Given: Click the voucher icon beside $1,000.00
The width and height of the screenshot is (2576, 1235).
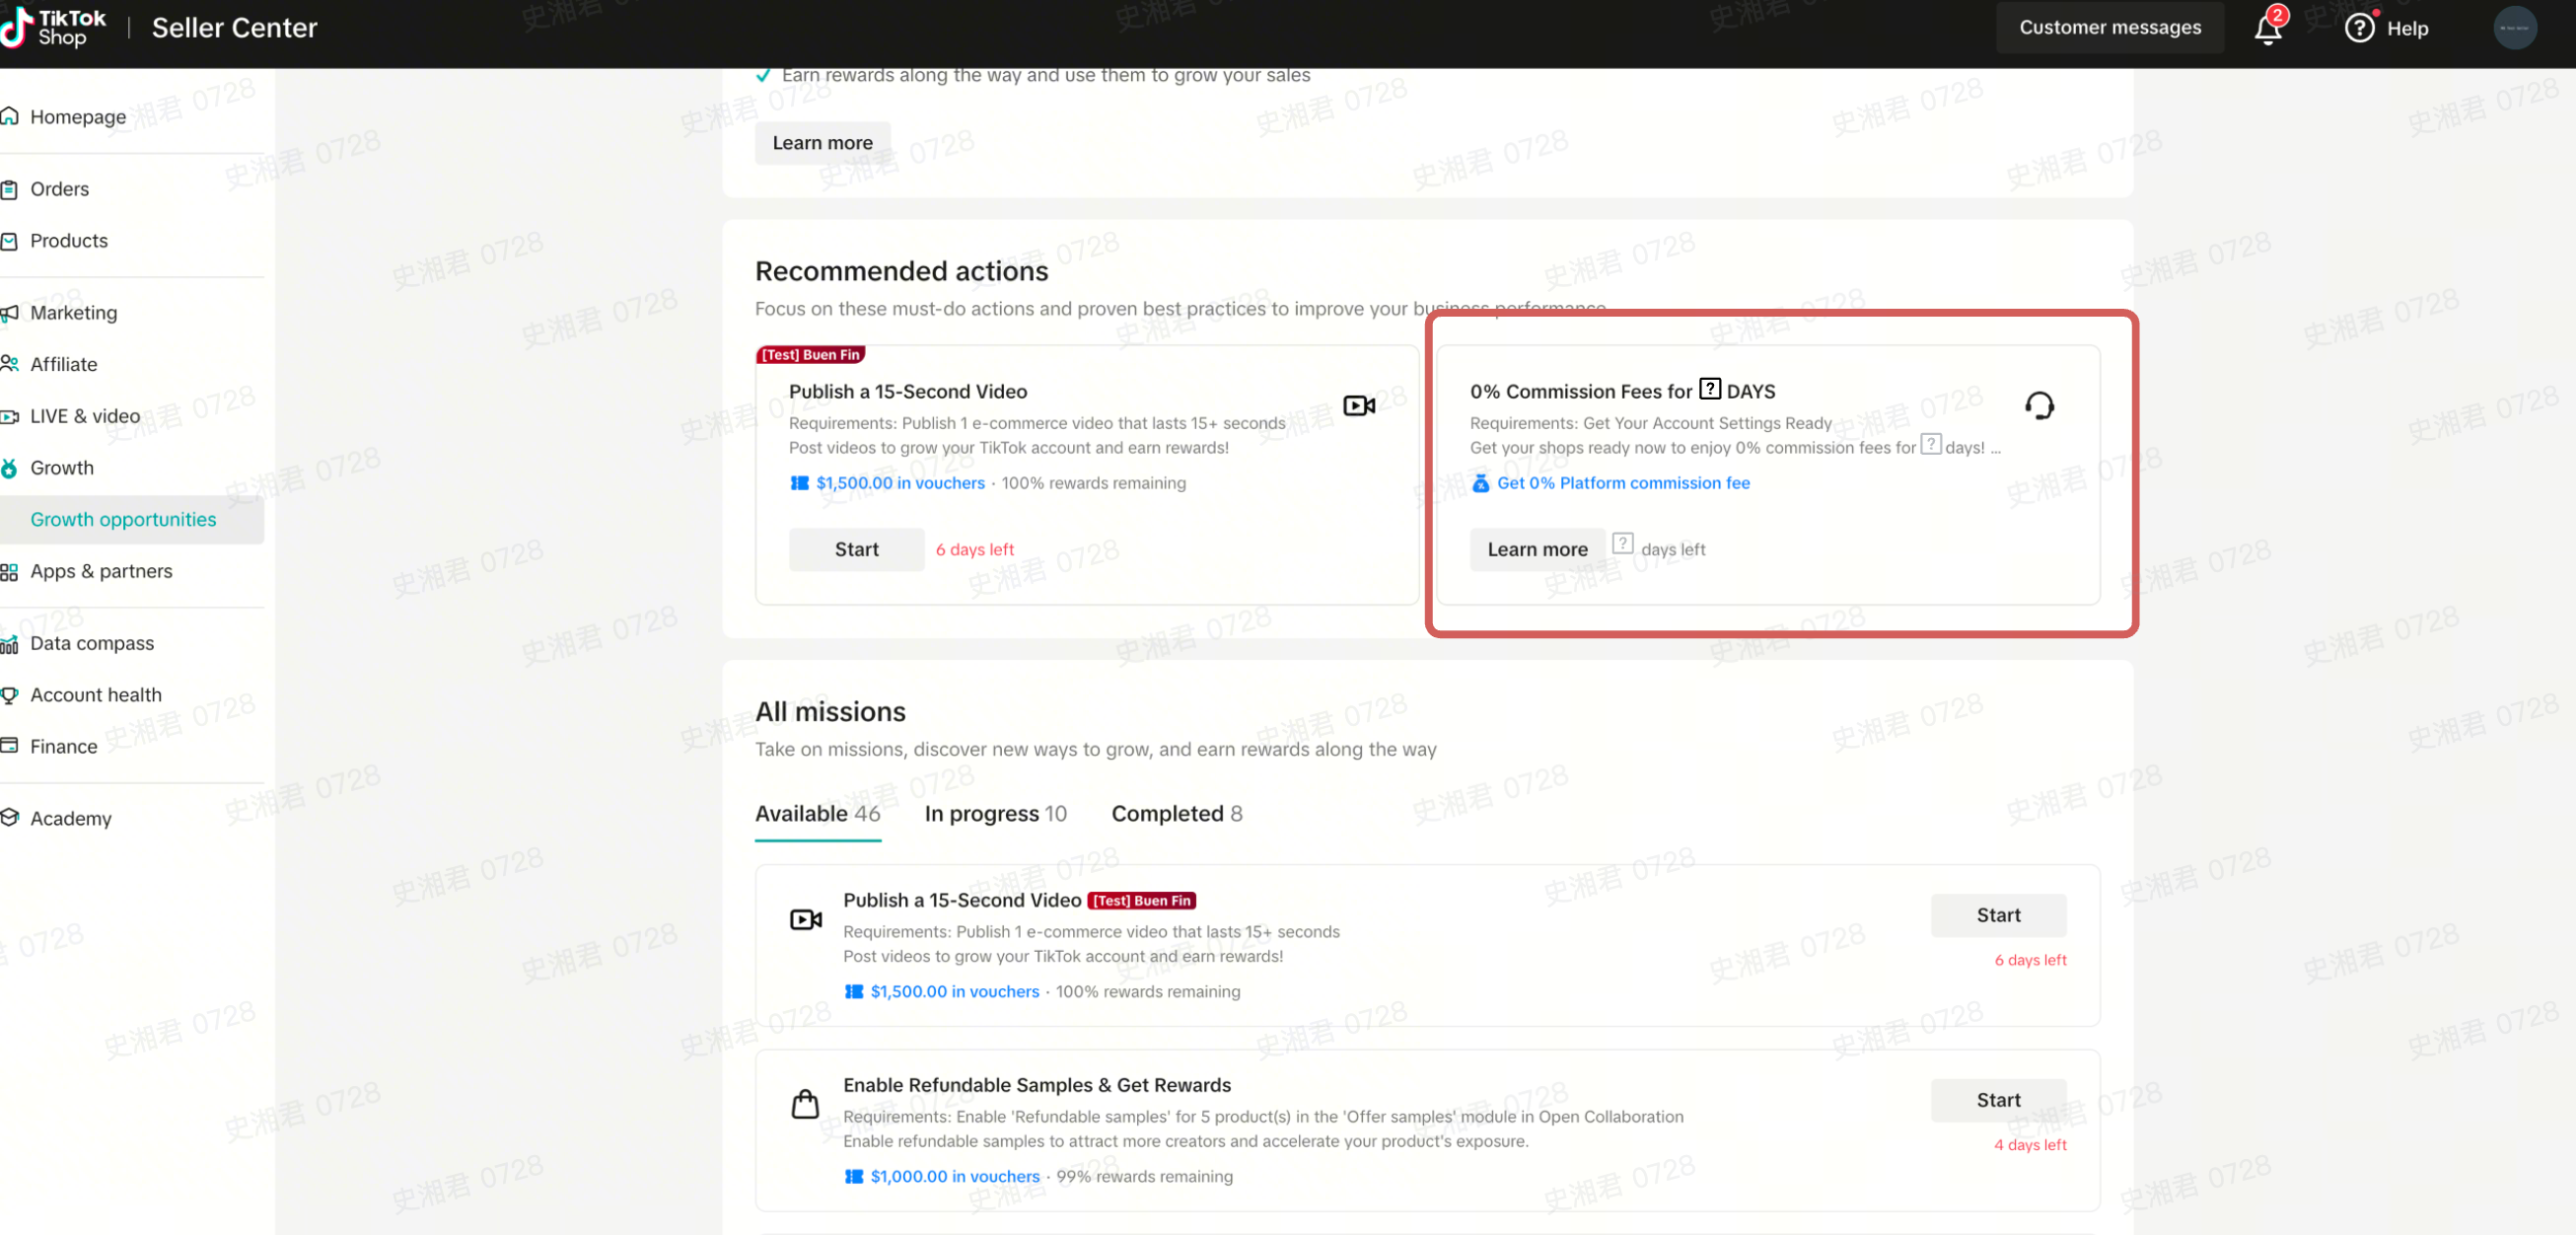Looking at the screenshot, I should pos(853,1176).
